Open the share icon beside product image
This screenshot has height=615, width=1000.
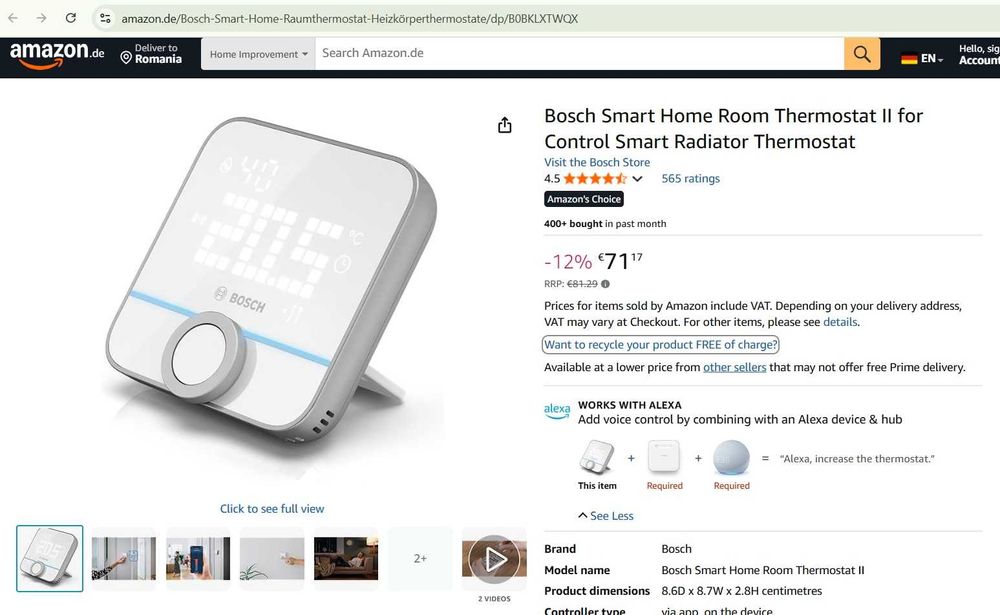(504, 125)
